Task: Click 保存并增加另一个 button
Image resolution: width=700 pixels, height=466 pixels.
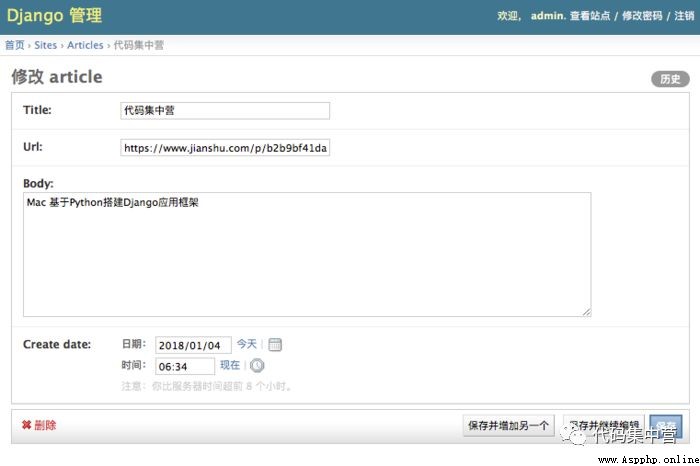Action: [x=508, y=425]
